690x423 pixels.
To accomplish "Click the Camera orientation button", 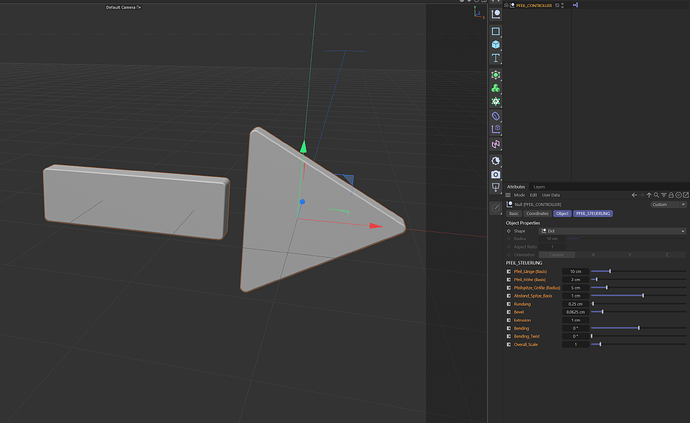I will (x=557, y=255).
